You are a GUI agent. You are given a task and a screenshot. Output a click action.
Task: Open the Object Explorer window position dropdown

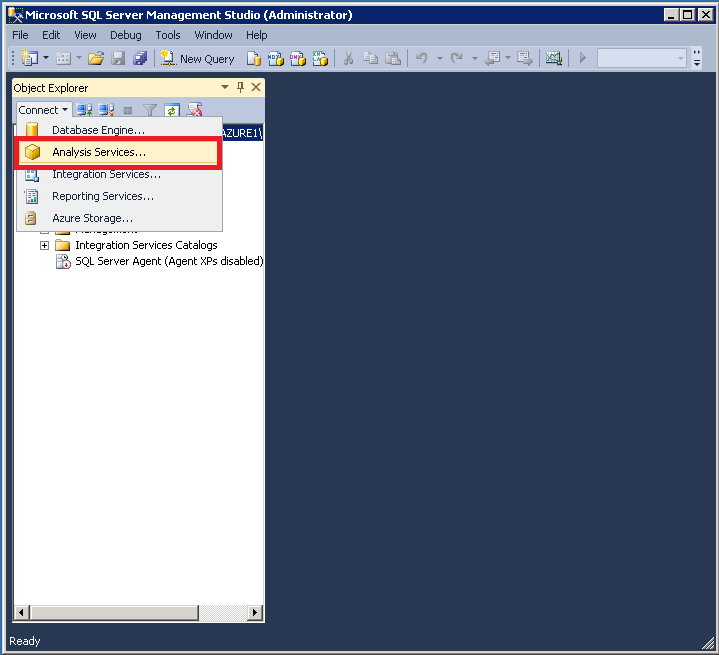(225, 87)
